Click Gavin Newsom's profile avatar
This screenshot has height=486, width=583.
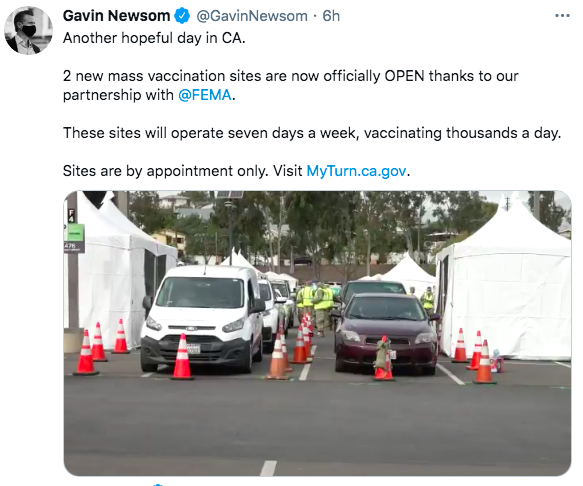[x=28, y=30]
